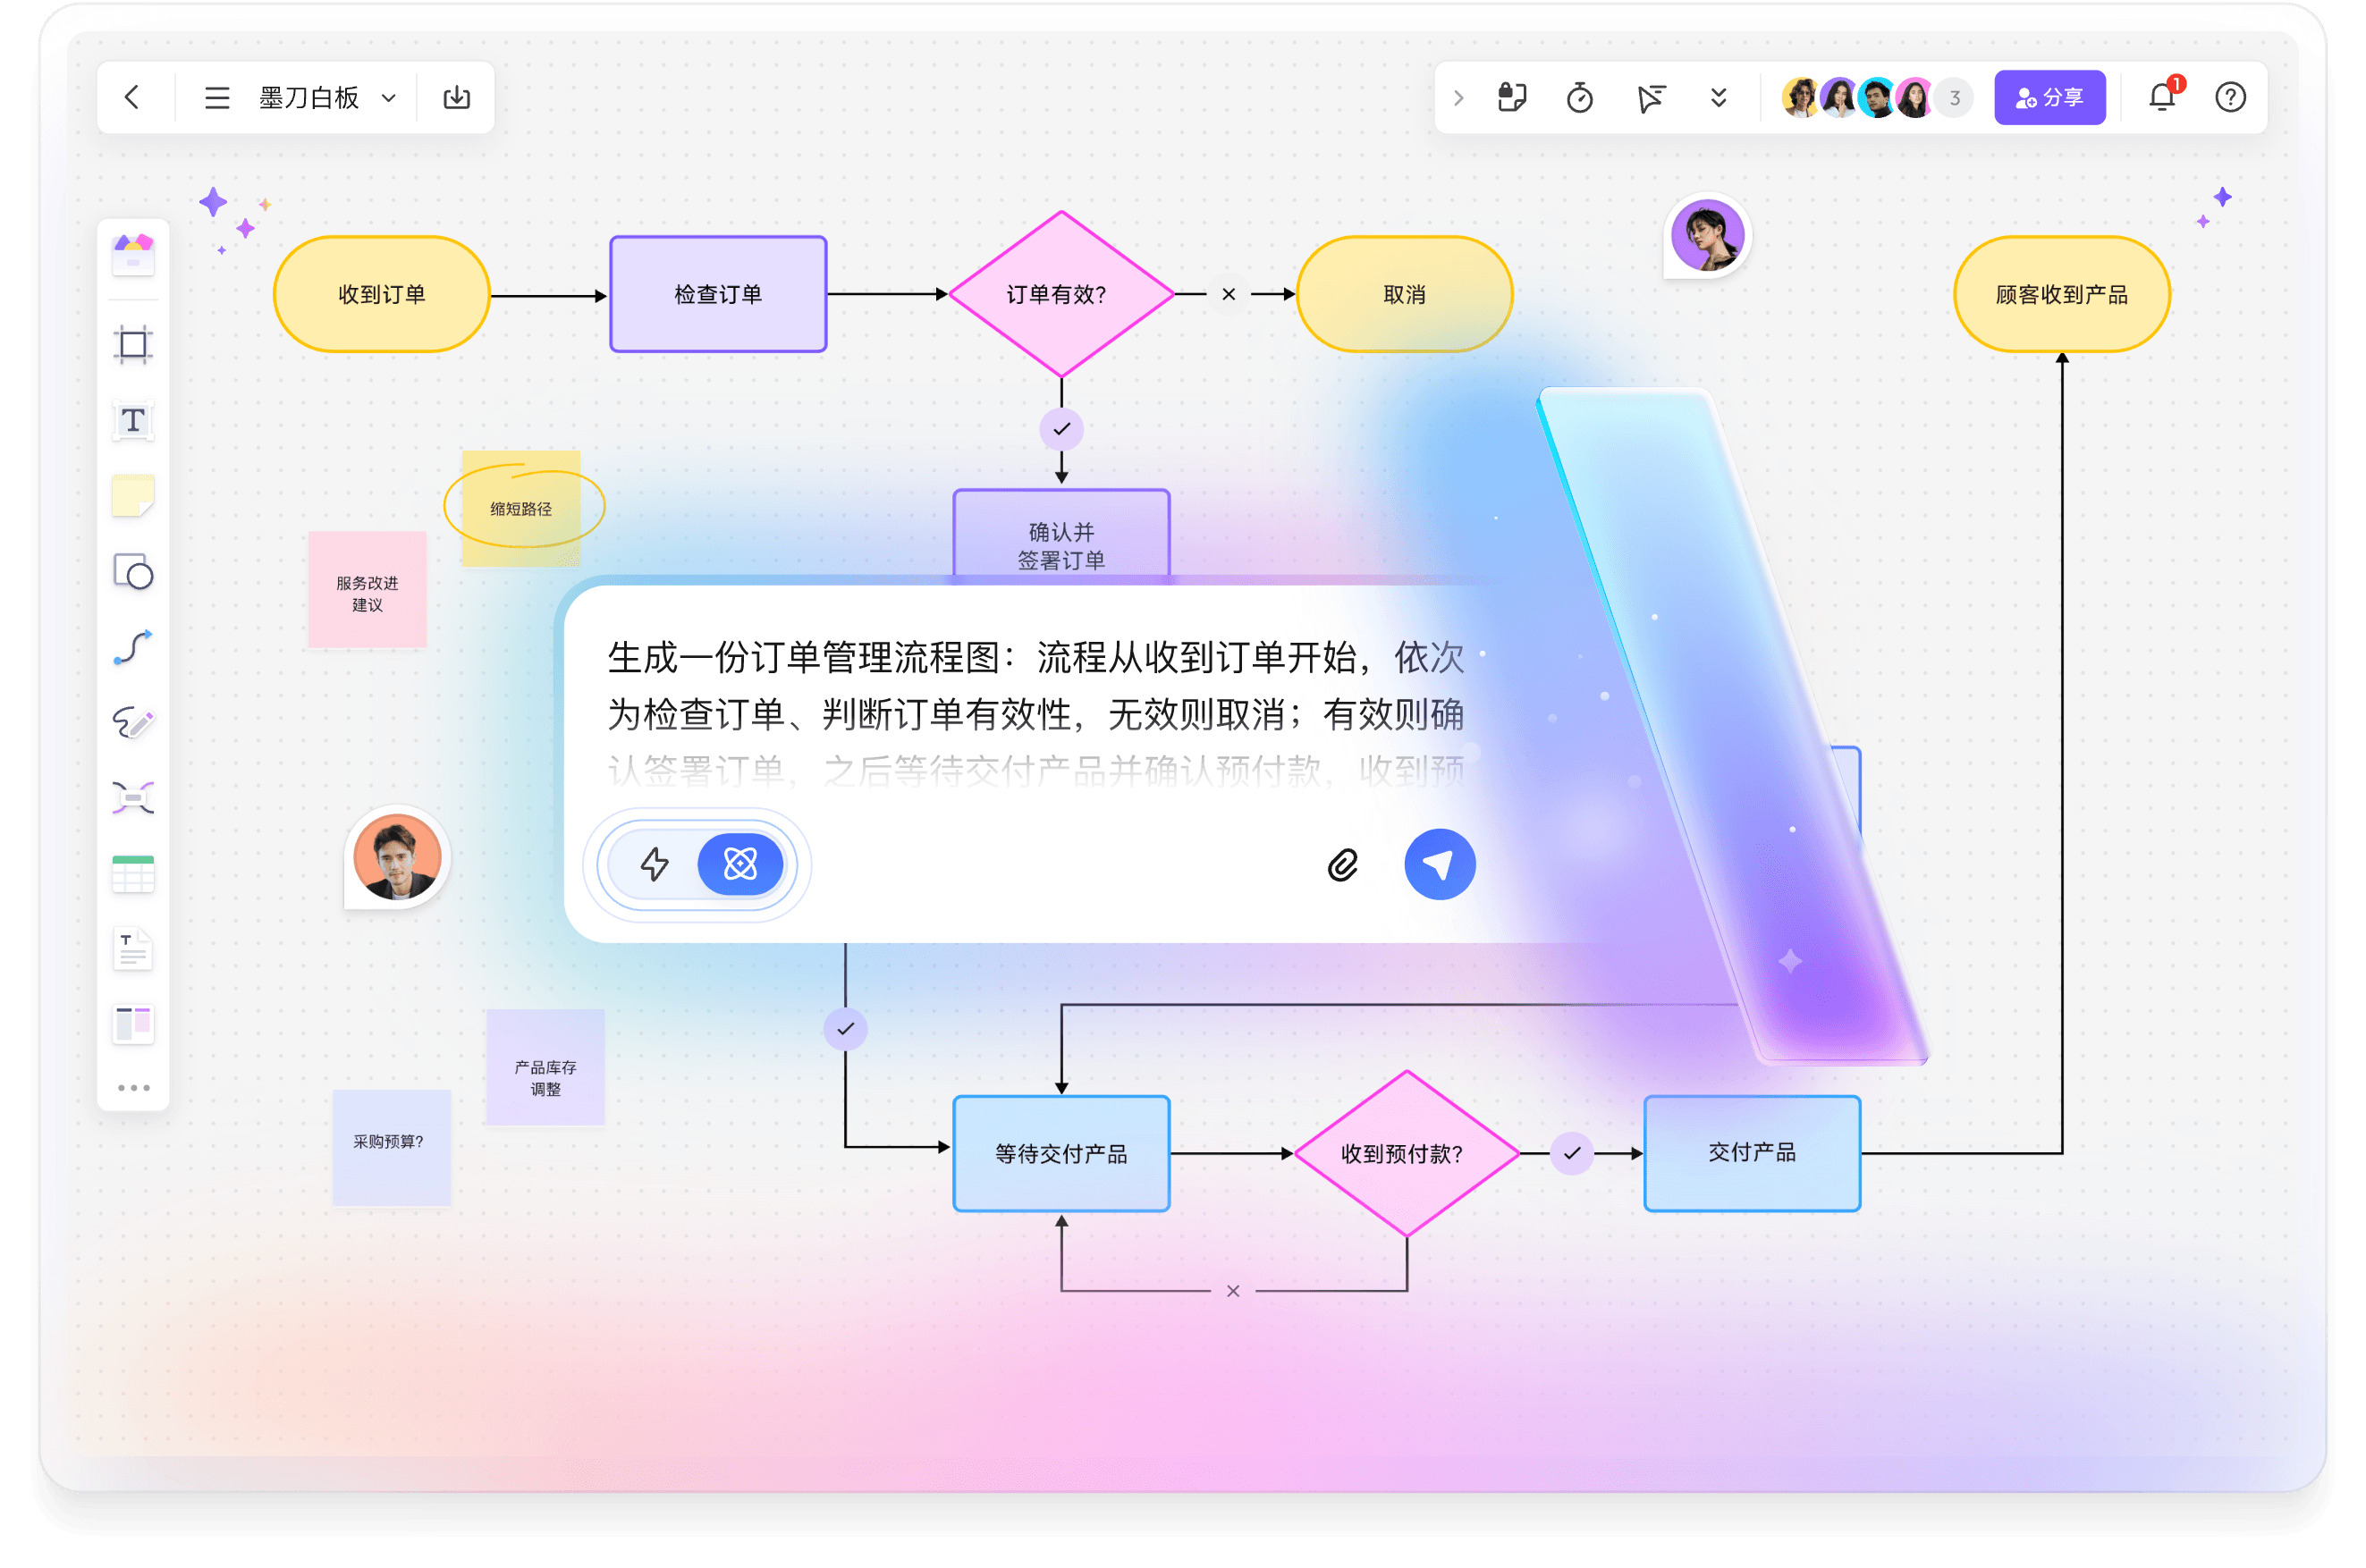Expand the 墨刀白板 title dropdown
Viewport: 2366px width, 1568px height.
click(389, 98)
